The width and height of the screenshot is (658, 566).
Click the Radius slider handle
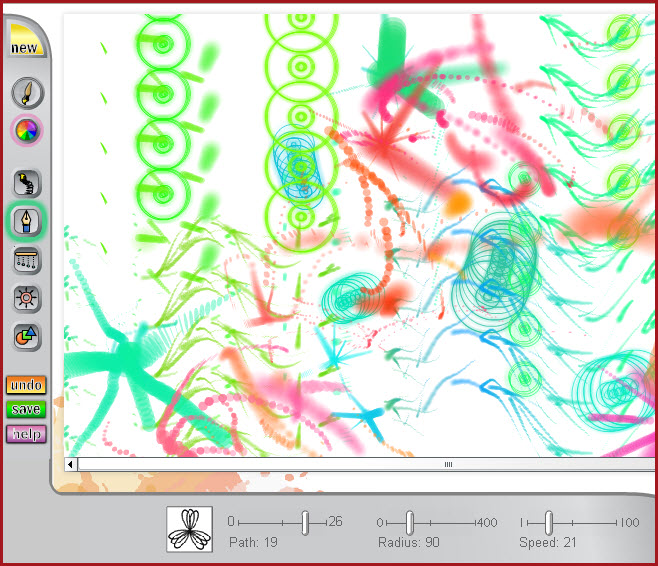pos(410,523)
